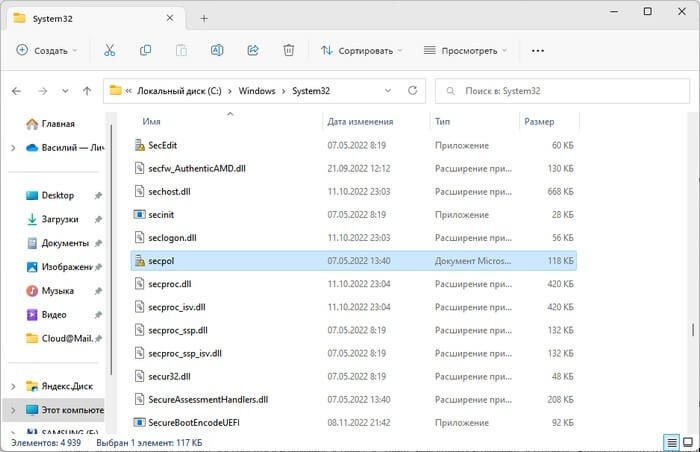The height and width of the screenshot is (452, 700).
Task: Go up one folder level arrow
Action: 87,91
